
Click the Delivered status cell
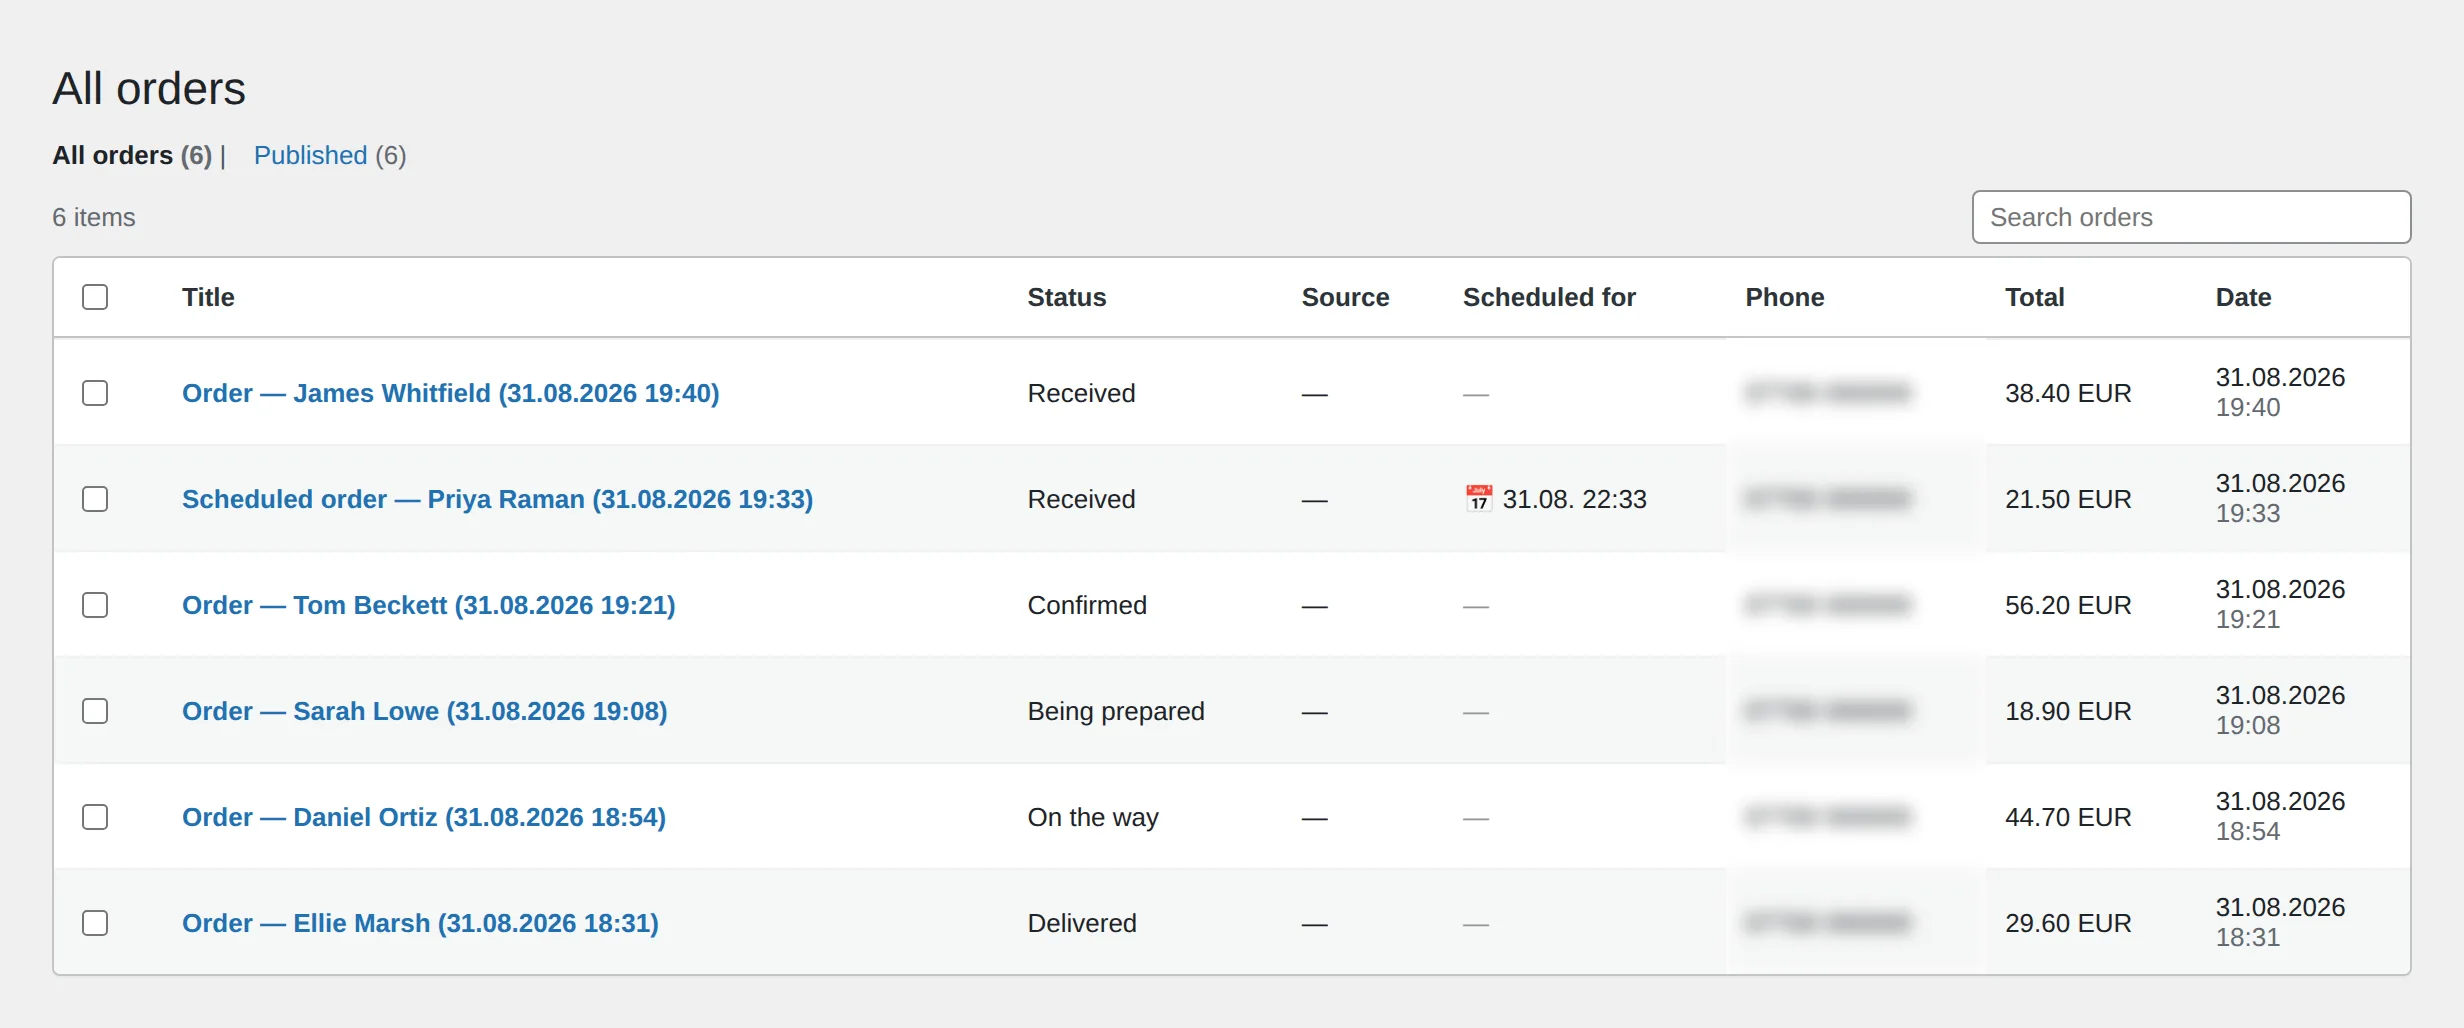(x=1082, y=923)
